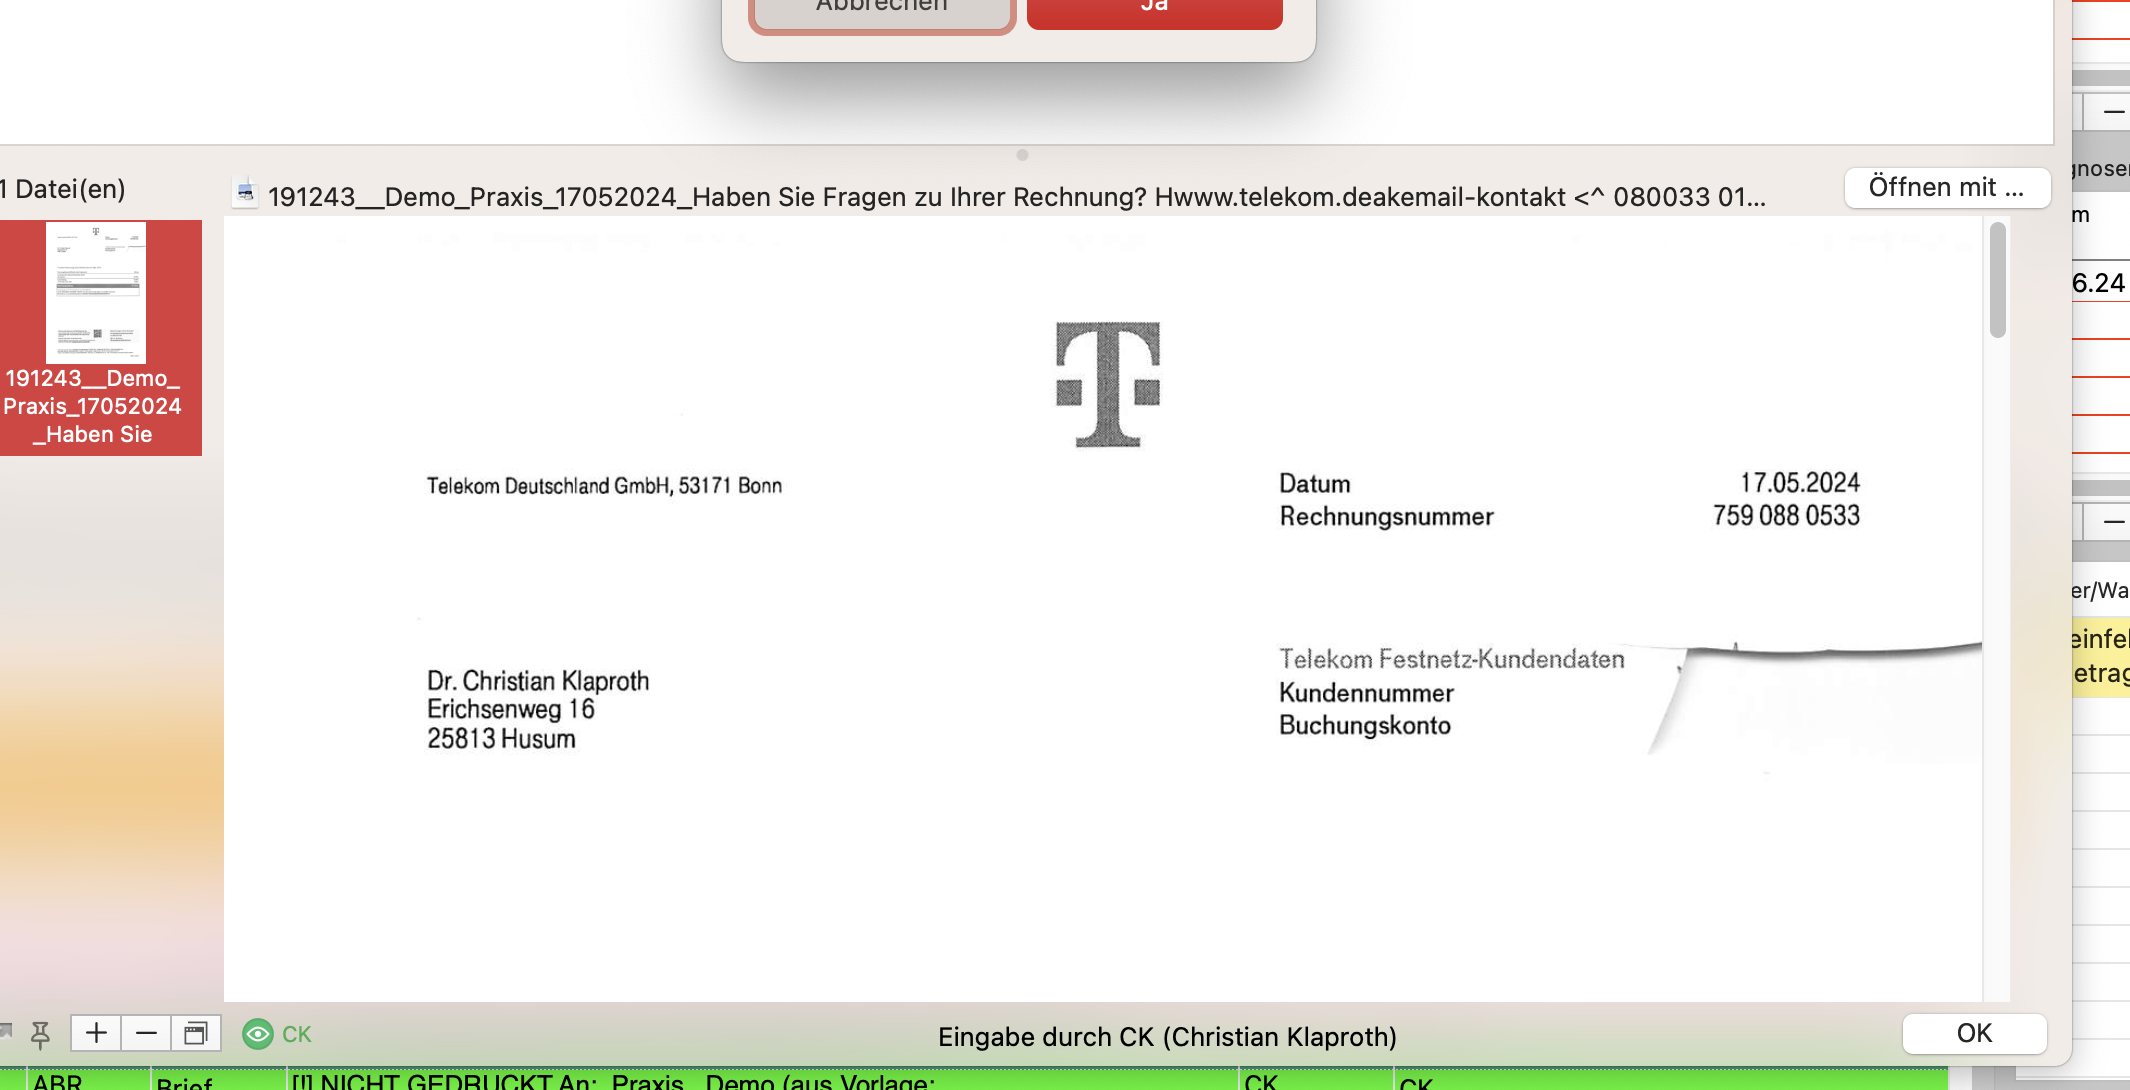Viewport: 2130px width, 1090px height.
Task: Add a file with the plus button
Action: 96,1033
